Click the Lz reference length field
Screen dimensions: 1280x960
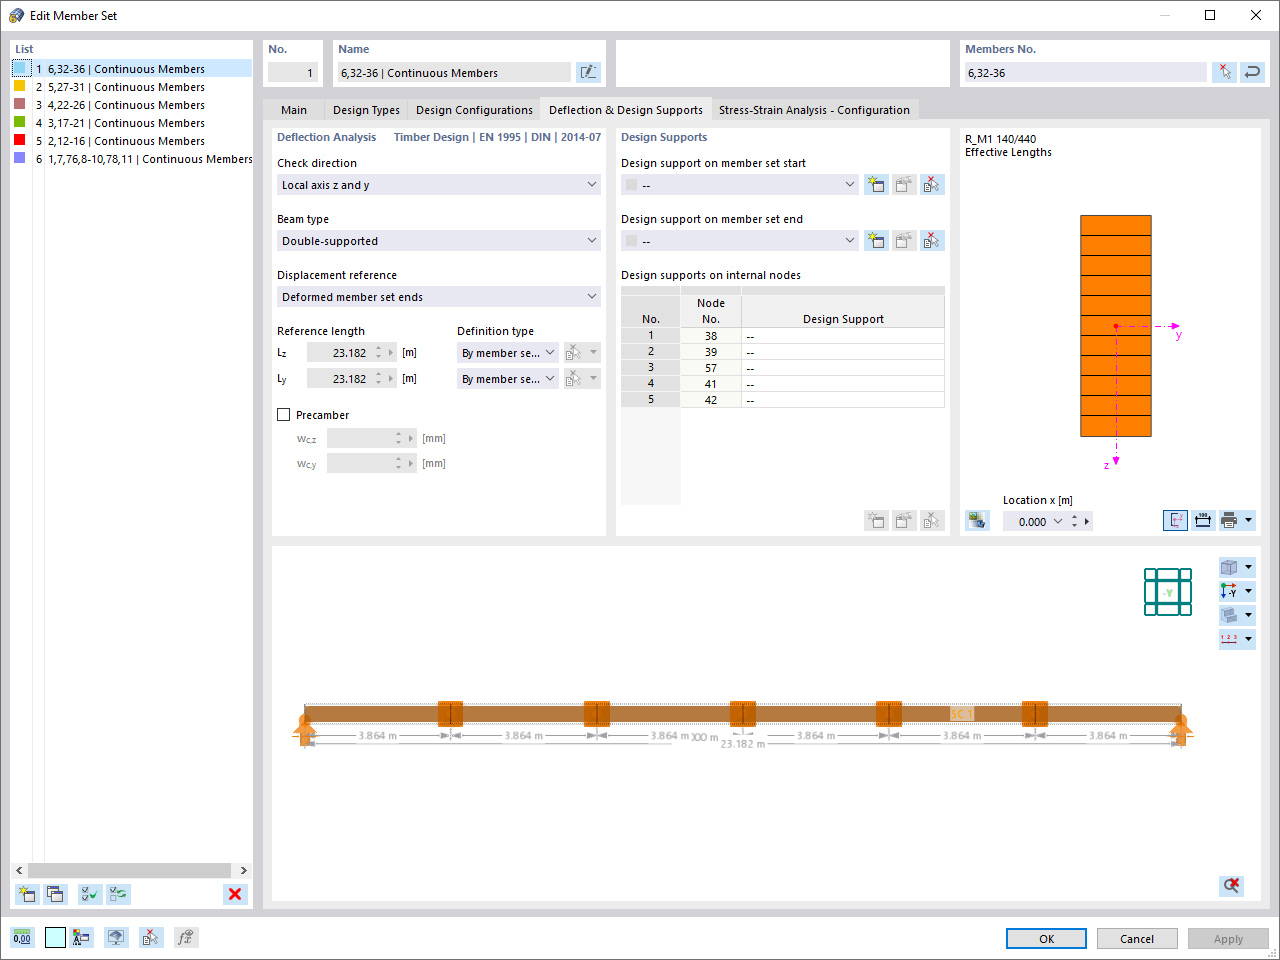point(339,353)
